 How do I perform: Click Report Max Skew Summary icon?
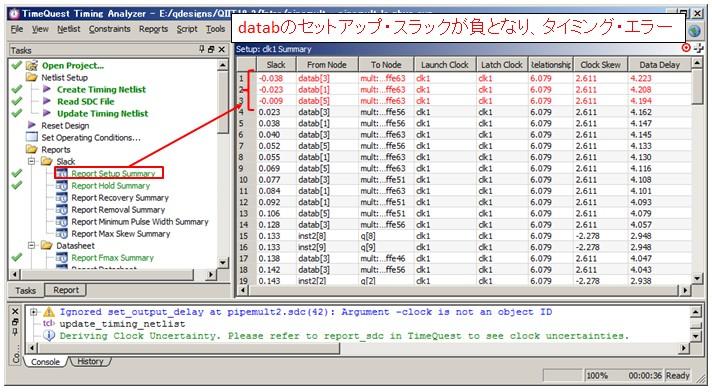[62, 233]
